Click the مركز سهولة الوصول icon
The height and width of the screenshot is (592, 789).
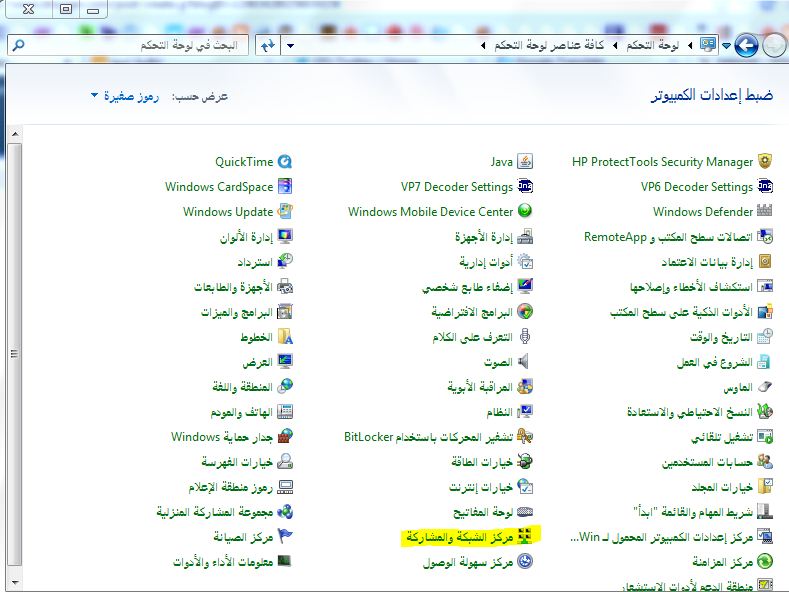pos(525,562)
